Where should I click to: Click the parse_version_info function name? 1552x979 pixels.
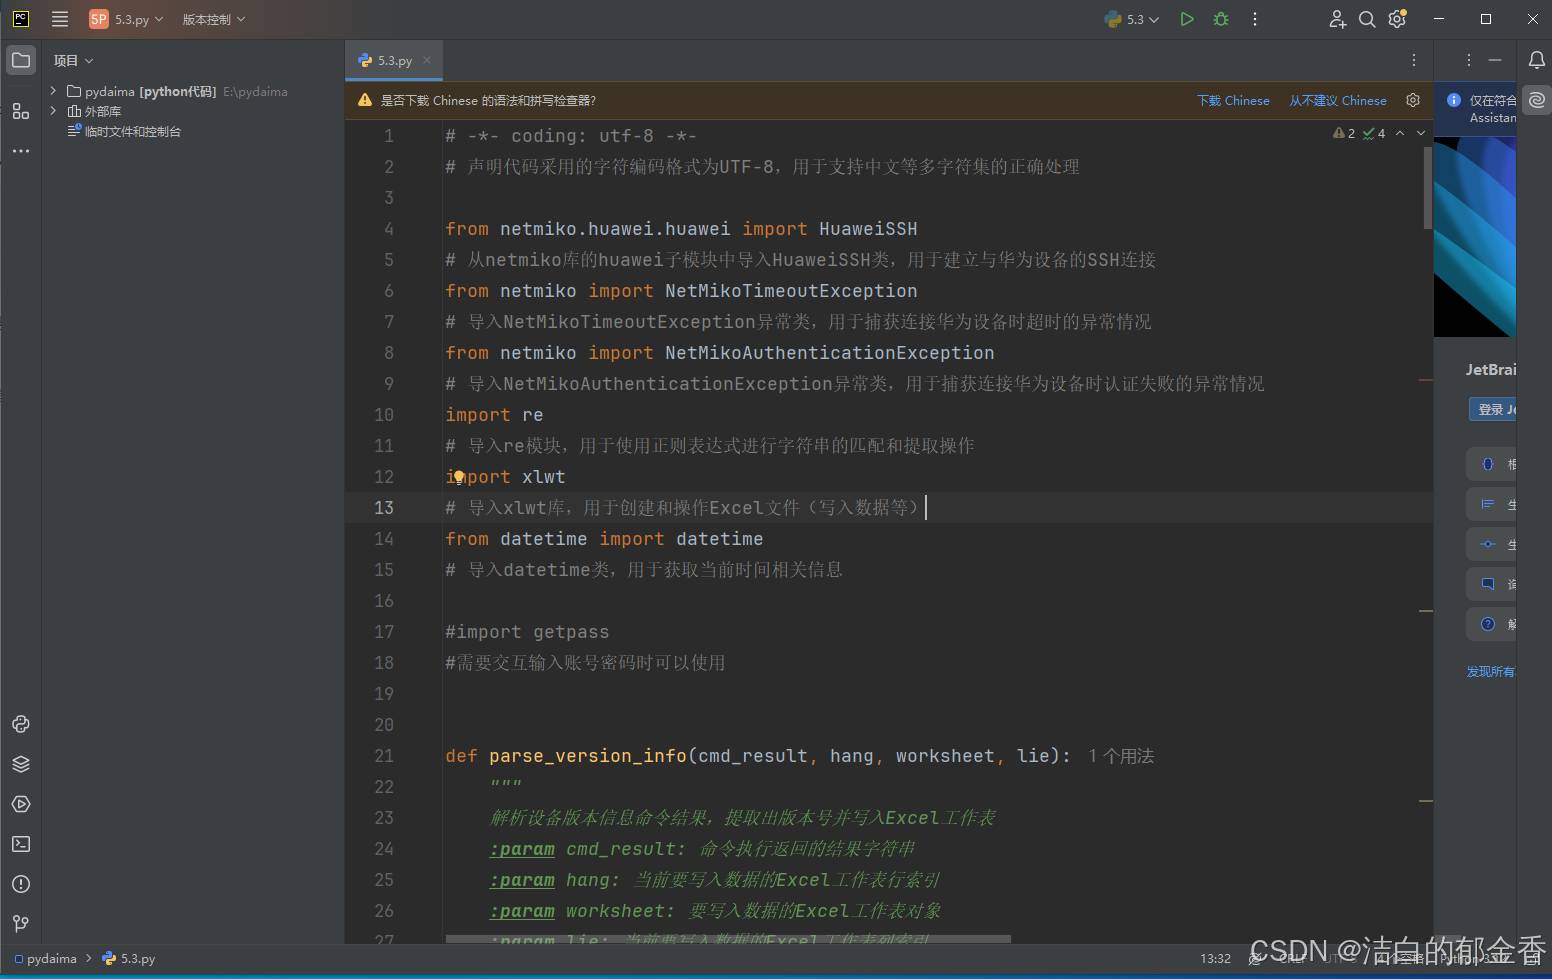coord(588,756)
